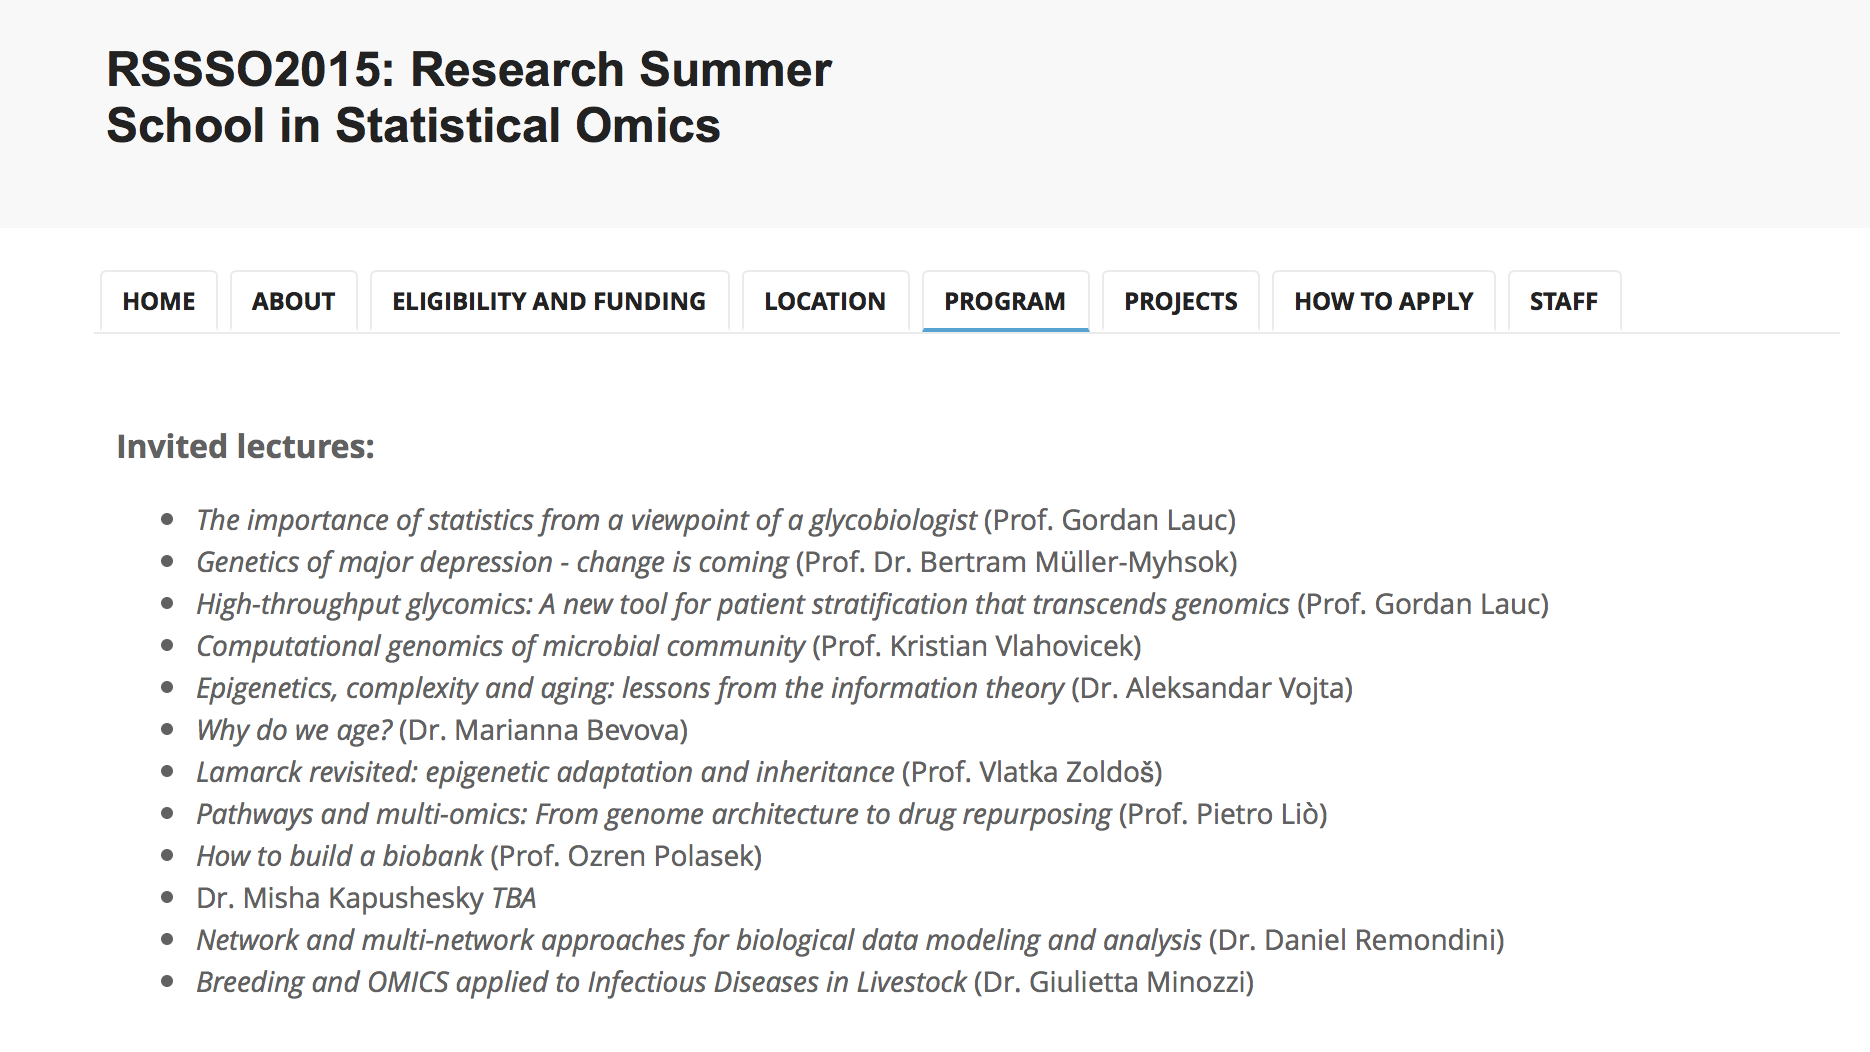Open ELIGIBILITY AND FUNDING tab
Screen dimensions: 1870x1052
pyautogui.click(x=549, y=301)
